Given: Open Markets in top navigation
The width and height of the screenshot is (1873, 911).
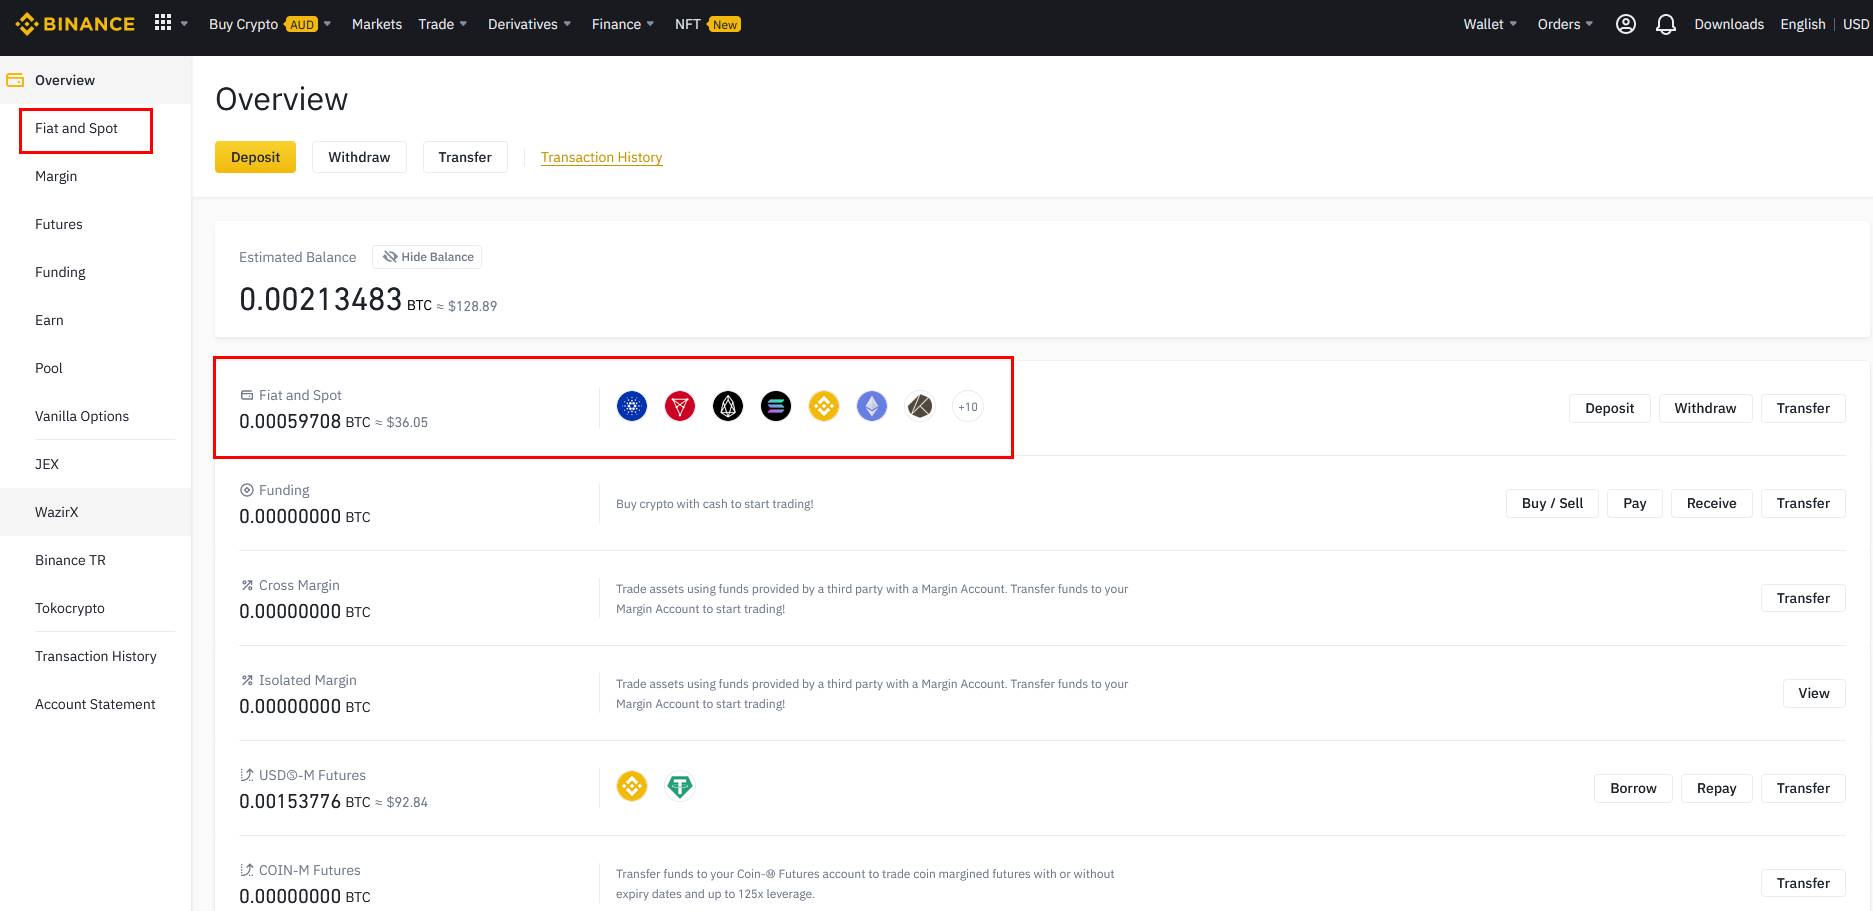Looking at the screenshot, I should point(377,24).
